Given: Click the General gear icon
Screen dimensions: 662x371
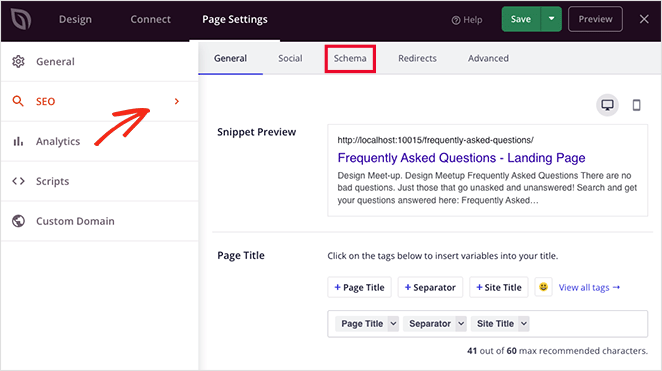Looking at the screenshot, I should coord(18,62).
